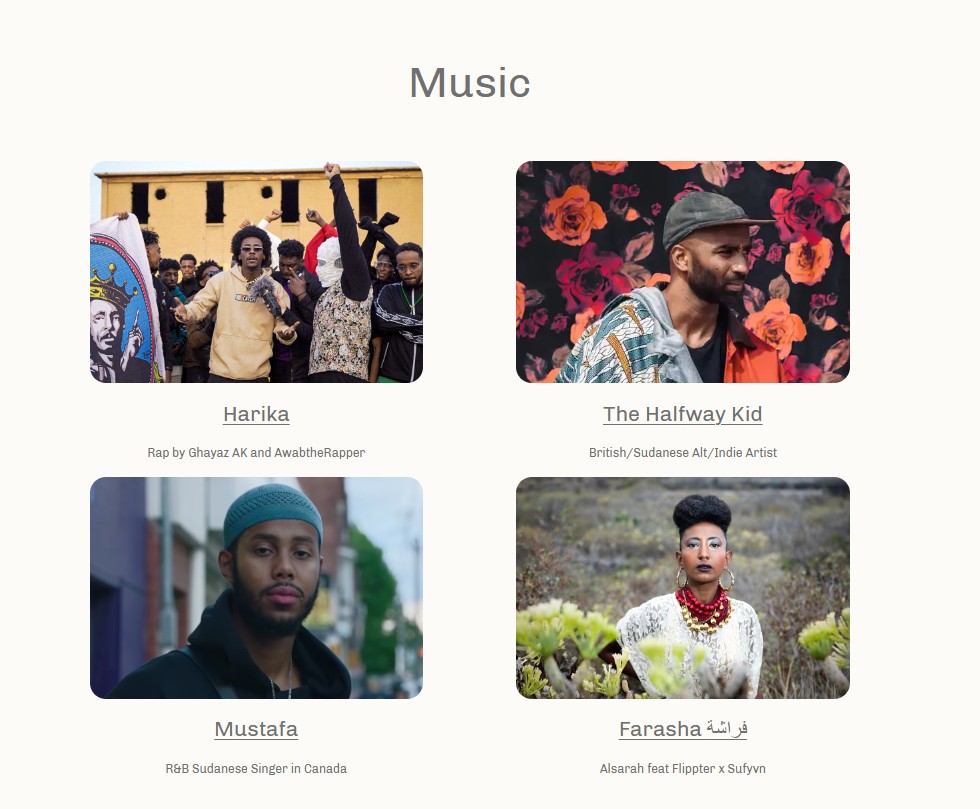The height and width of the screenshot is (809, 980).
Task: Click the teal knit cap in Mustafa photo
Action: (272, 514)
